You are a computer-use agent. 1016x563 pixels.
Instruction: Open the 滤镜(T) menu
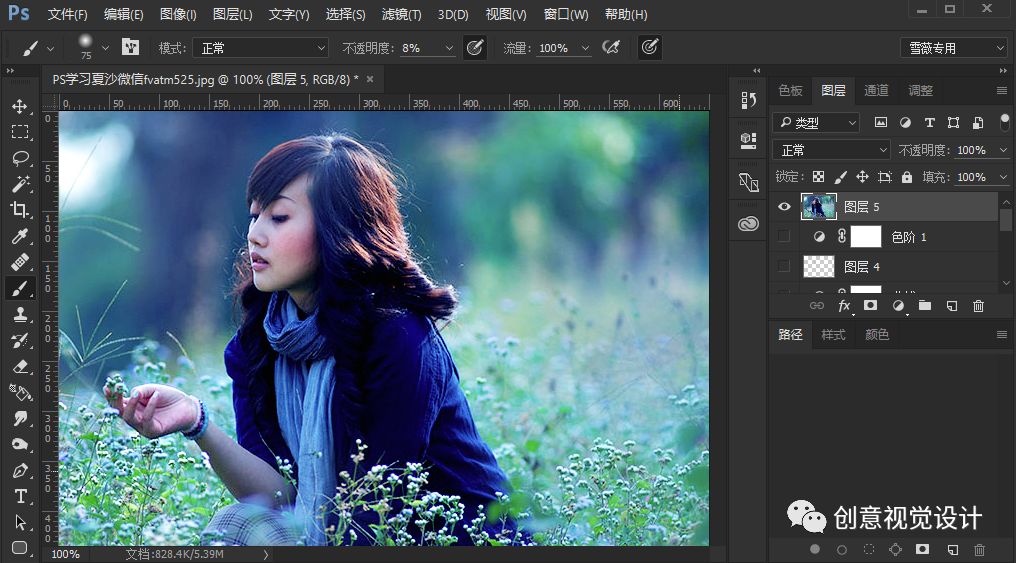click(401, 14)
